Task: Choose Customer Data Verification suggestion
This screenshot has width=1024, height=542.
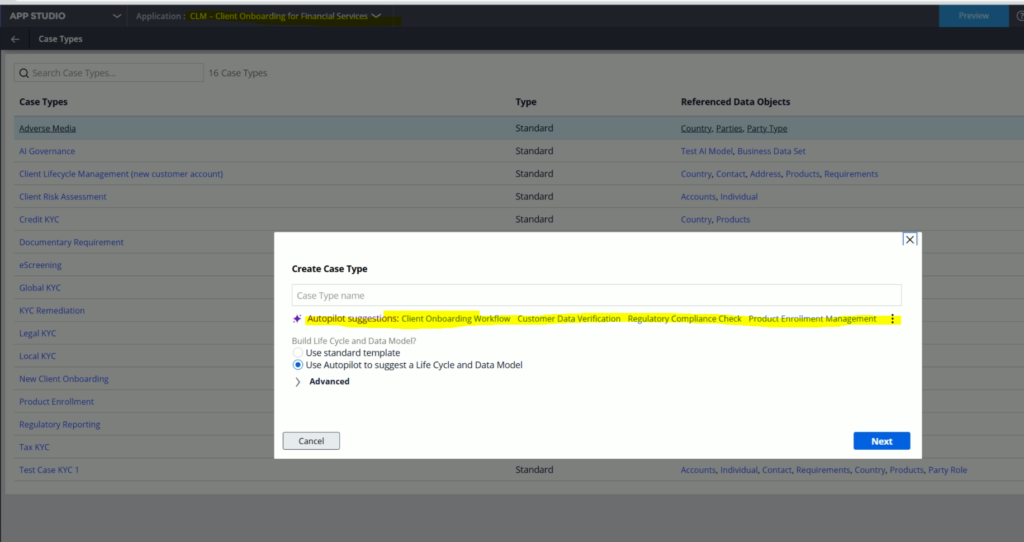Action: [568, 319]
